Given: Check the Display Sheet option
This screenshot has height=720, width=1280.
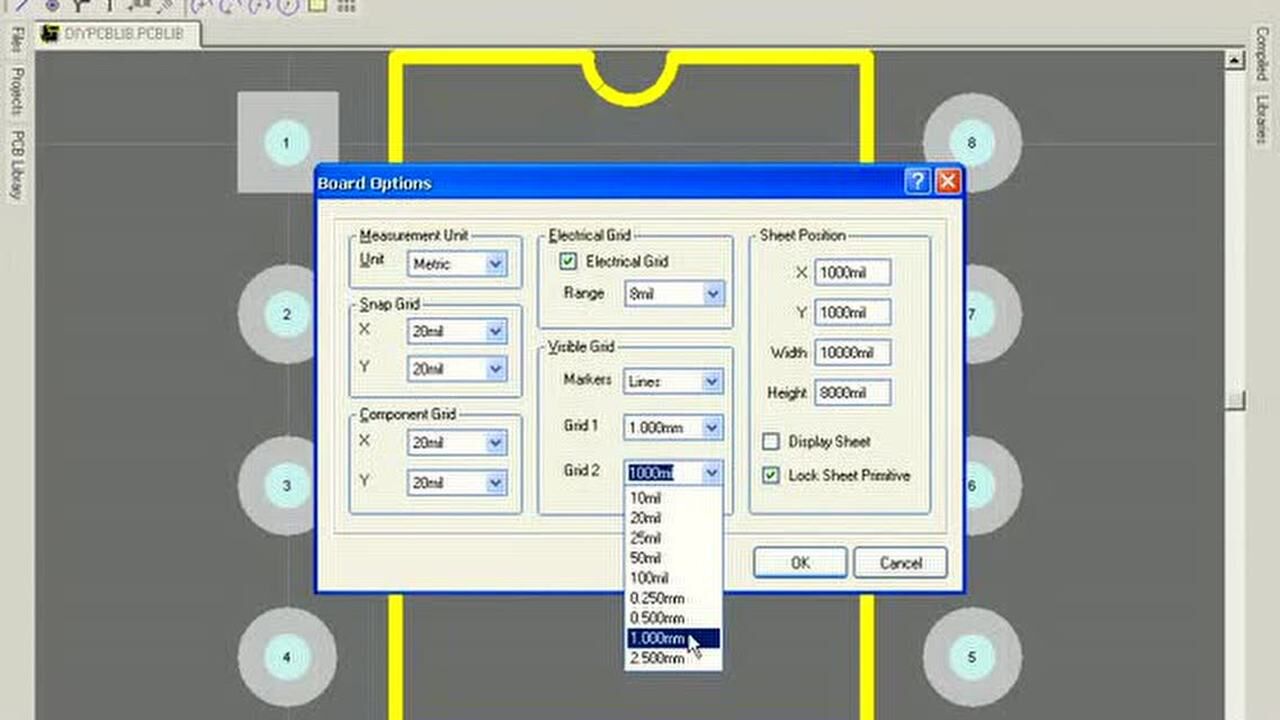Looking at the screenshot, I should pyautogui.click(x=771, y=441).
